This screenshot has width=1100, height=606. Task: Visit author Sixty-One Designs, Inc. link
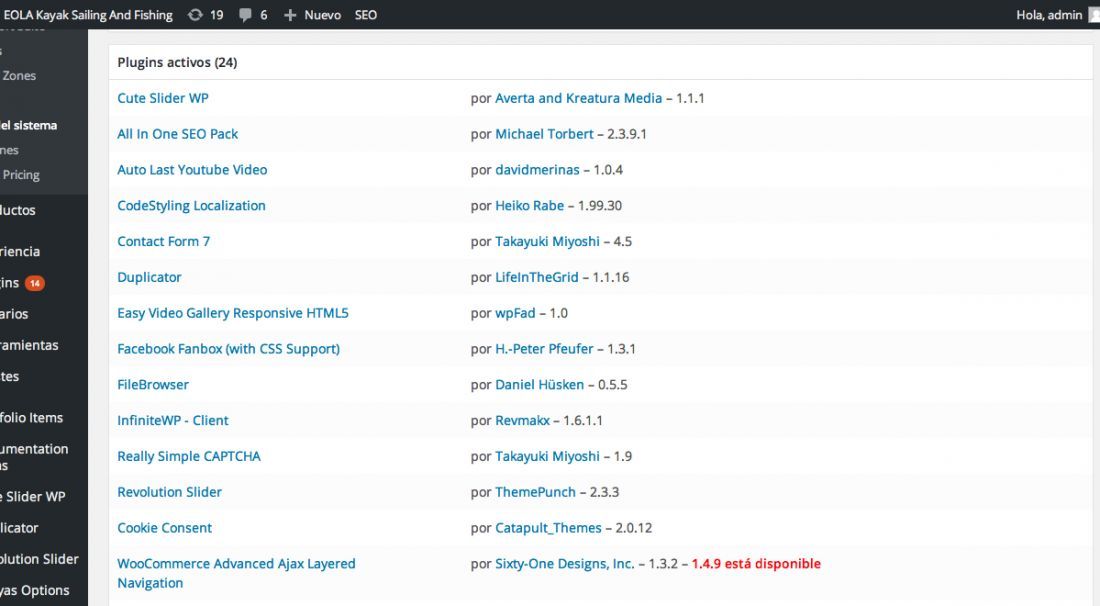coord(565,563)
